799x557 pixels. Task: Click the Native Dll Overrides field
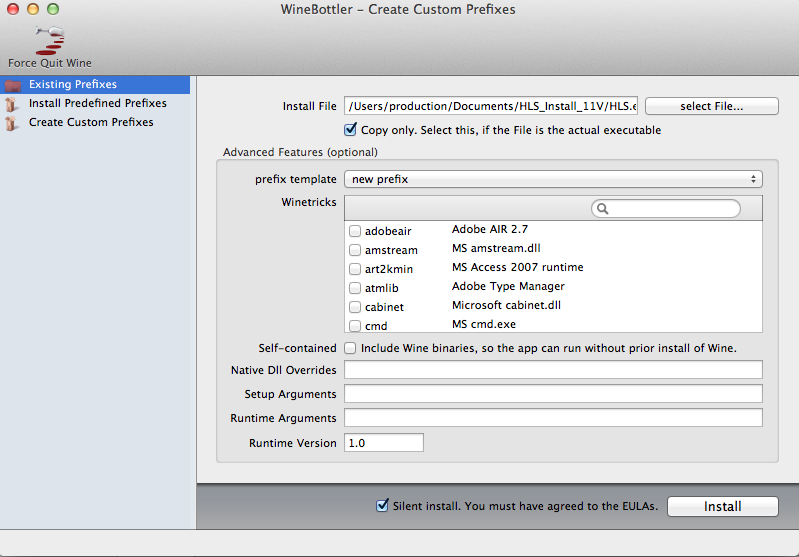click(553, 369)
